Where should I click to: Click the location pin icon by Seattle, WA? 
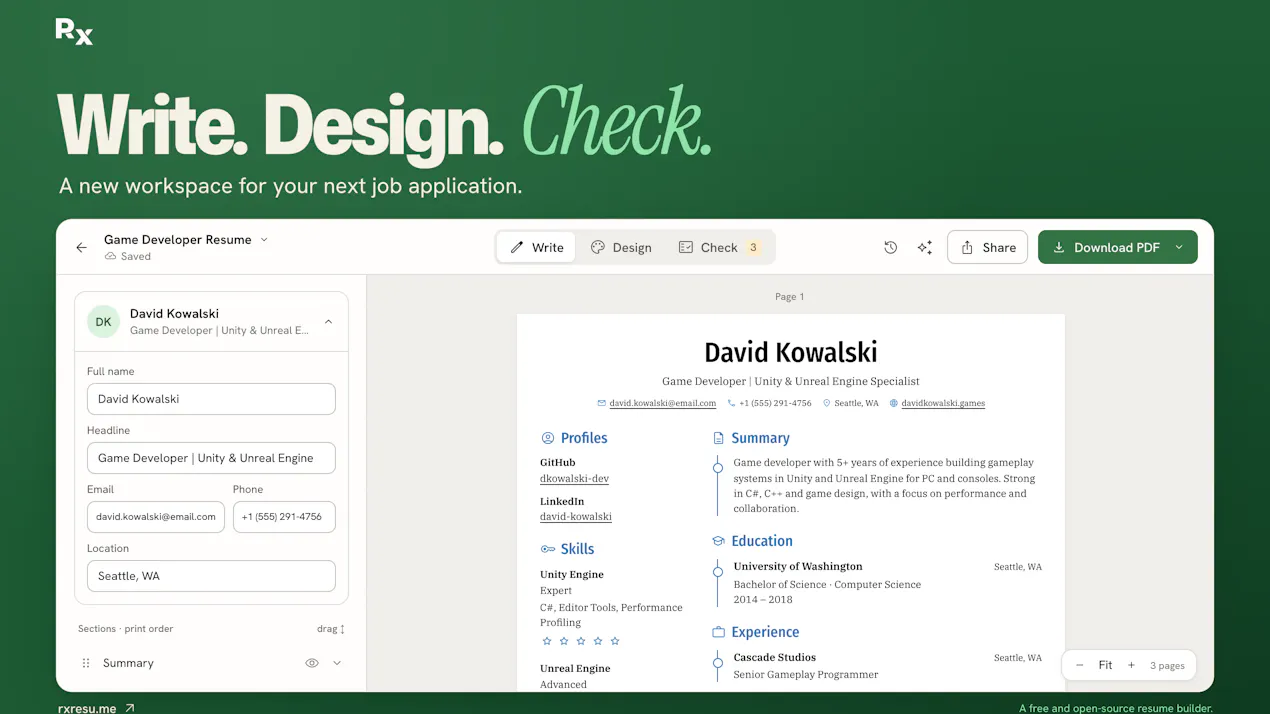827,403
